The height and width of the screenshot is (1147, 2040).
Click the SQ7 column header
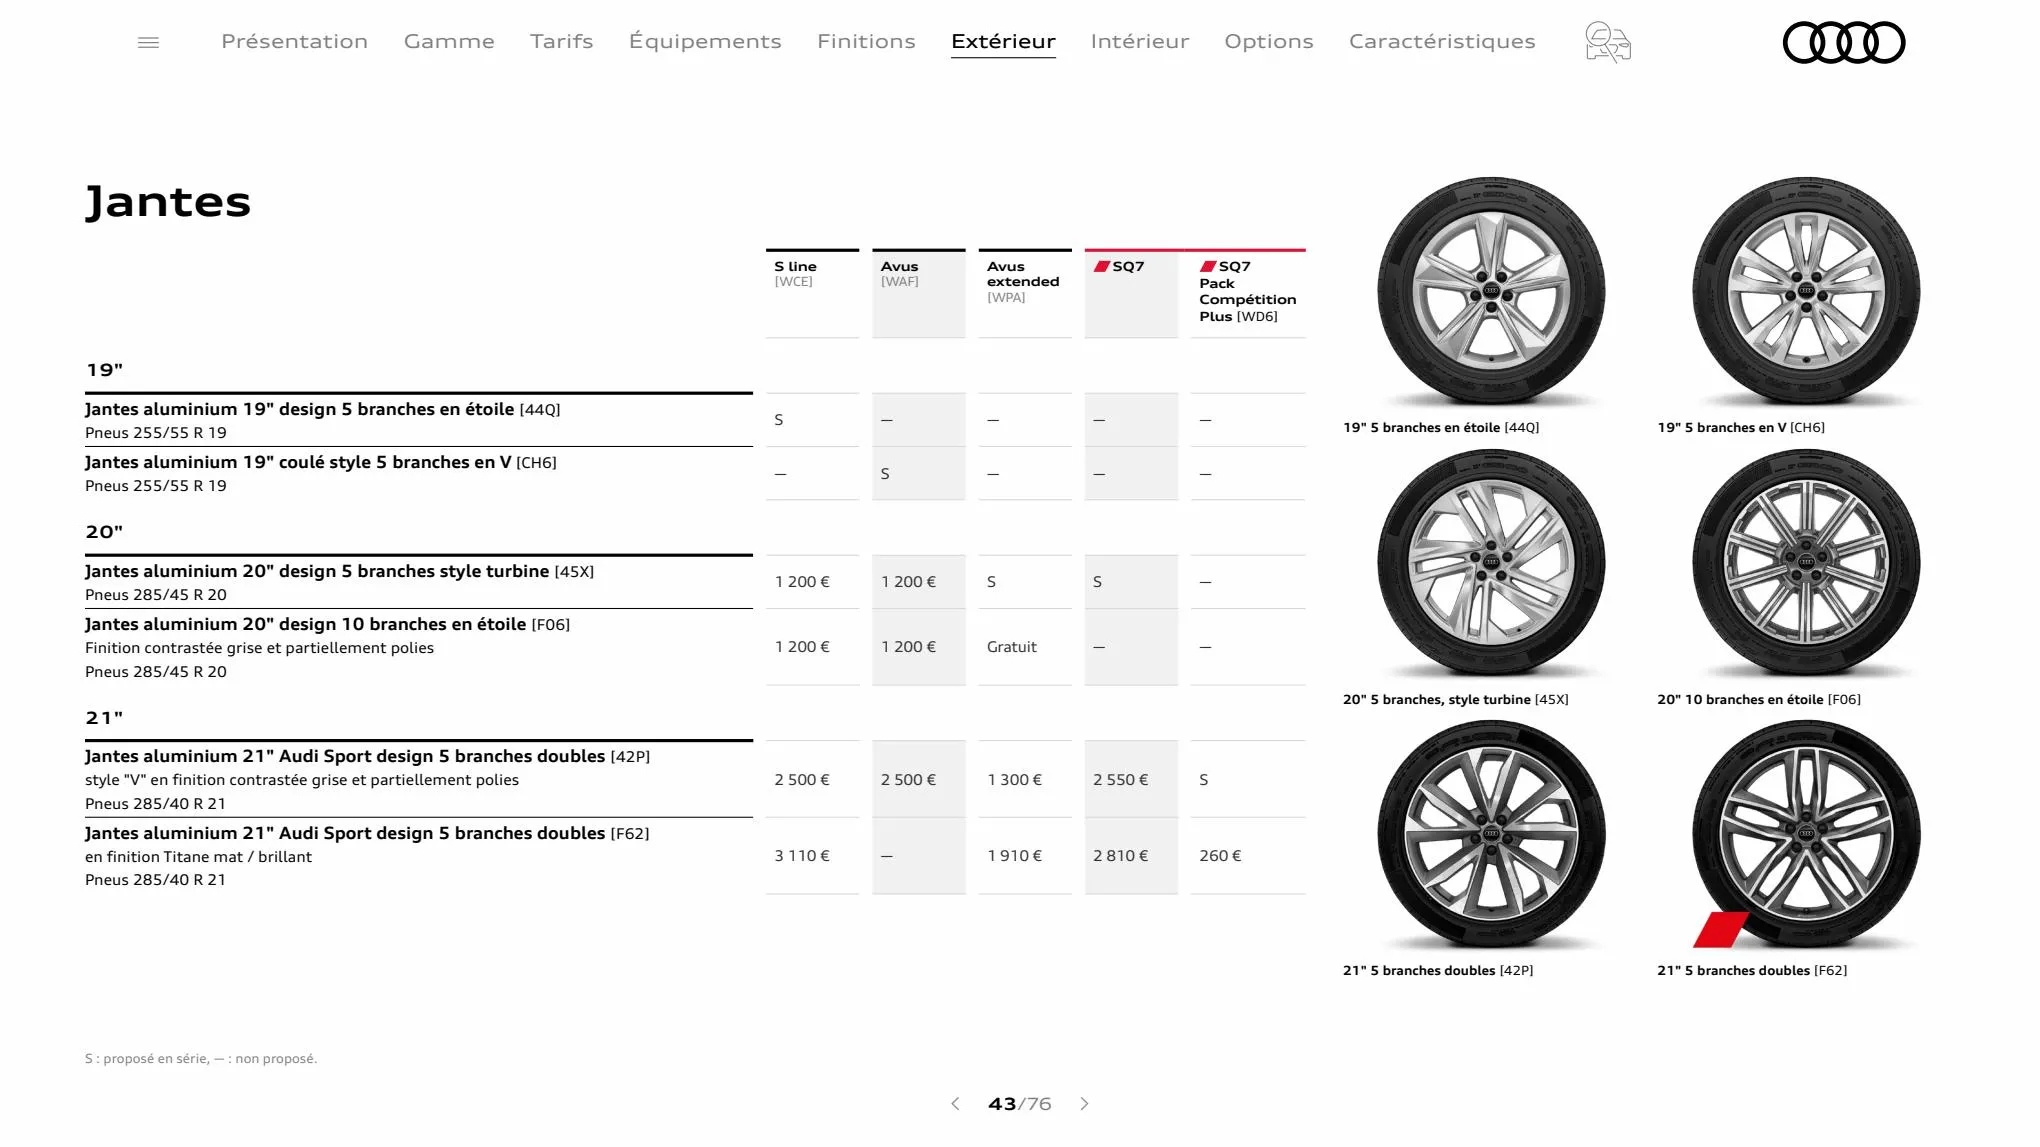click(1131, 293)
